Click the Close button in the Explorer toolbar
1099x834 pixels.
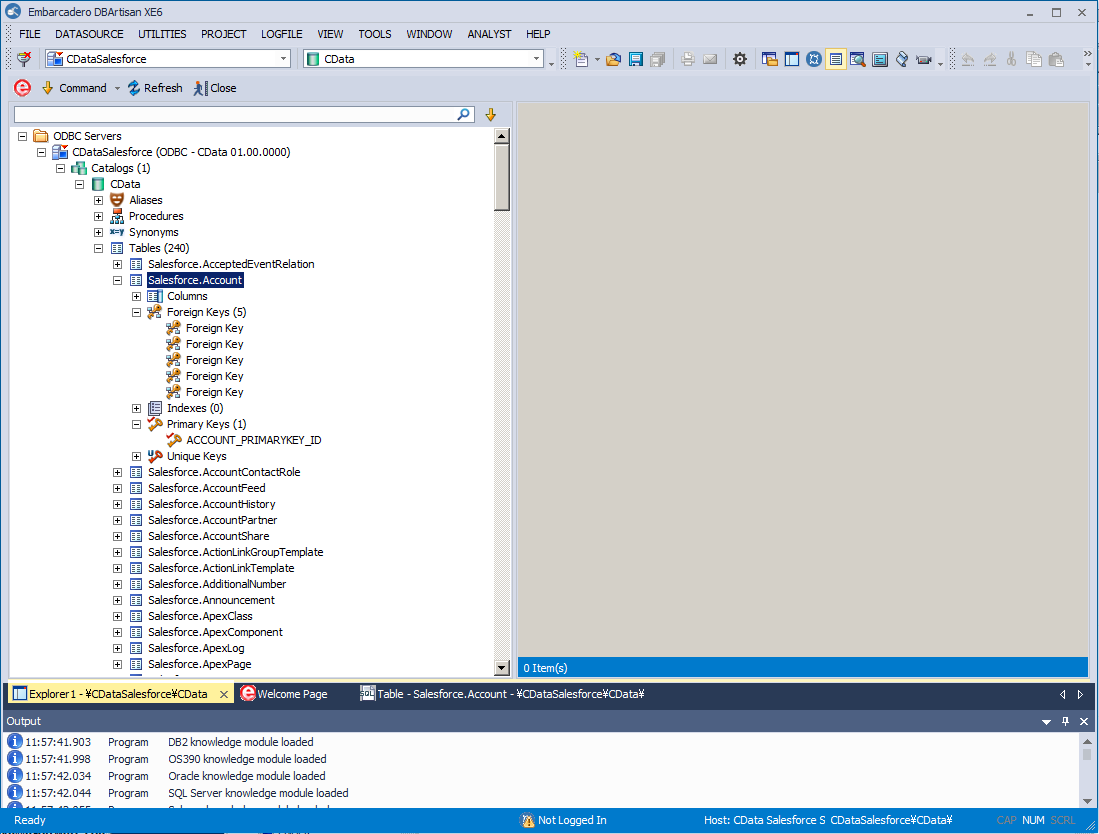click(x=215, y=88)
